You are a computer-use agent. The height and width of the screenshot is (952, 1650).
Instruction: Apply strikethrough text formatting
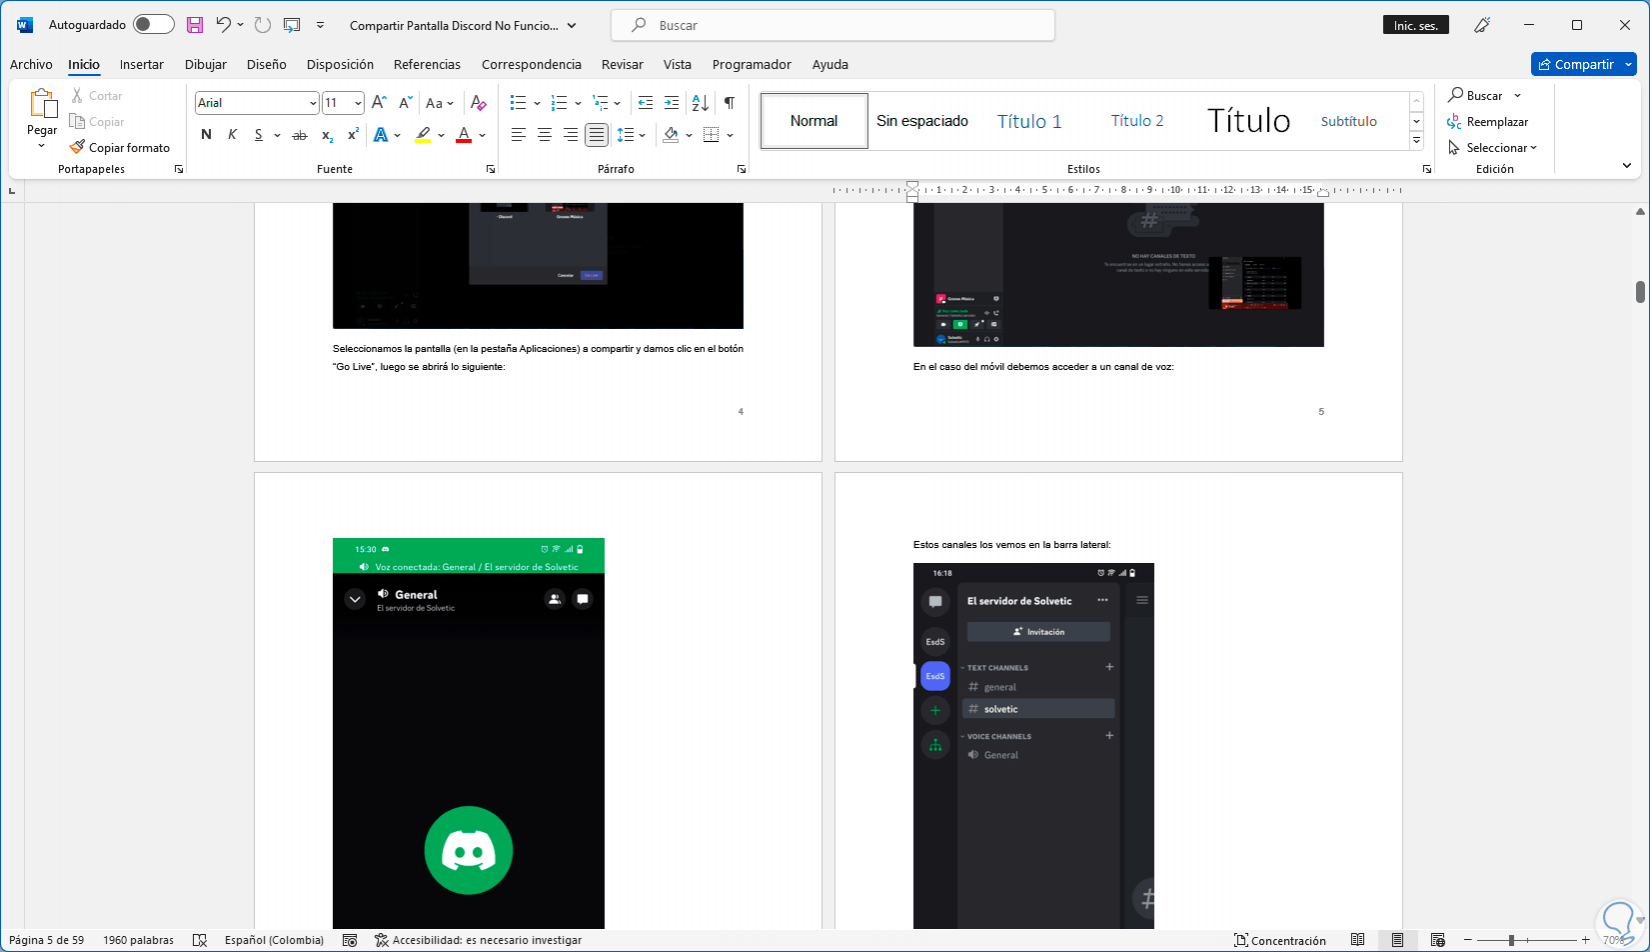tap(299, 135)
